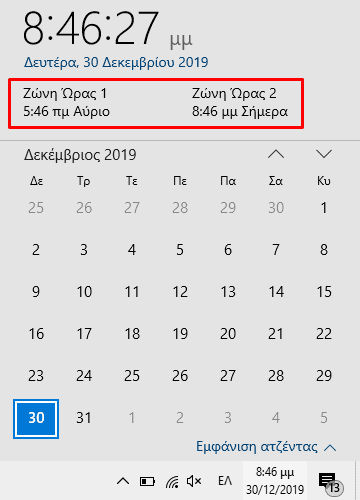
Task: Show hidden tray icons arrow
Action: coord(123,481)
